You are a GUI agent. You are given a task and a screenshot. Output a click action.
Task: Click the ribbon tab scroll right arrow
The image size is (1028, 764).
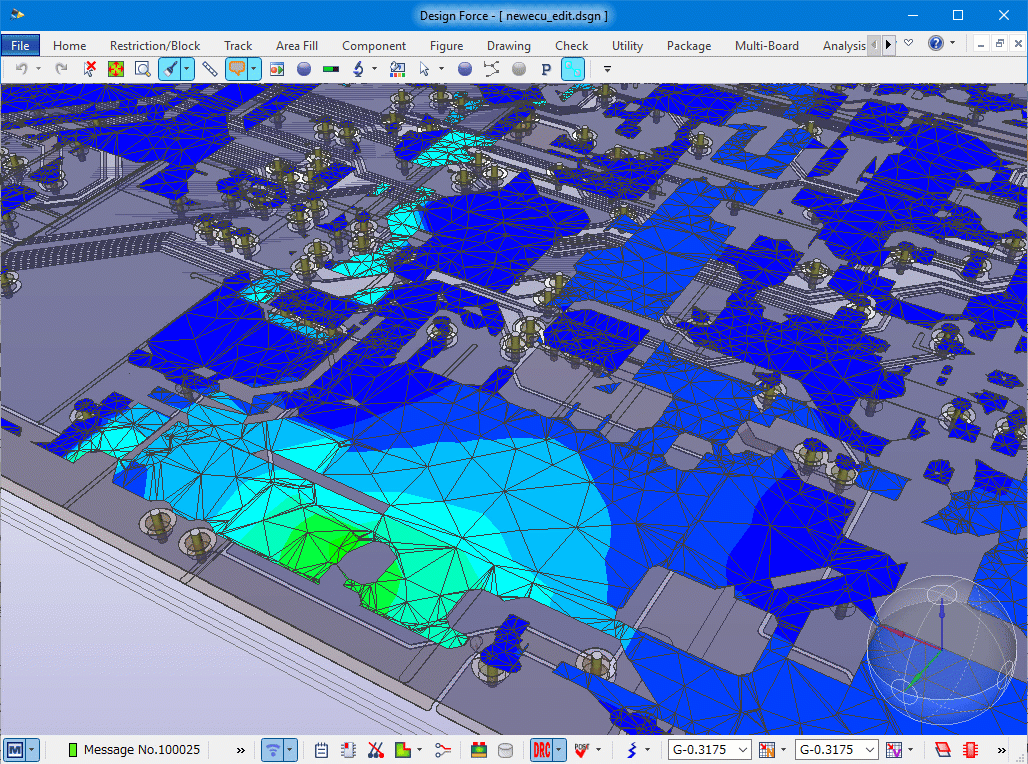point(888,45)
